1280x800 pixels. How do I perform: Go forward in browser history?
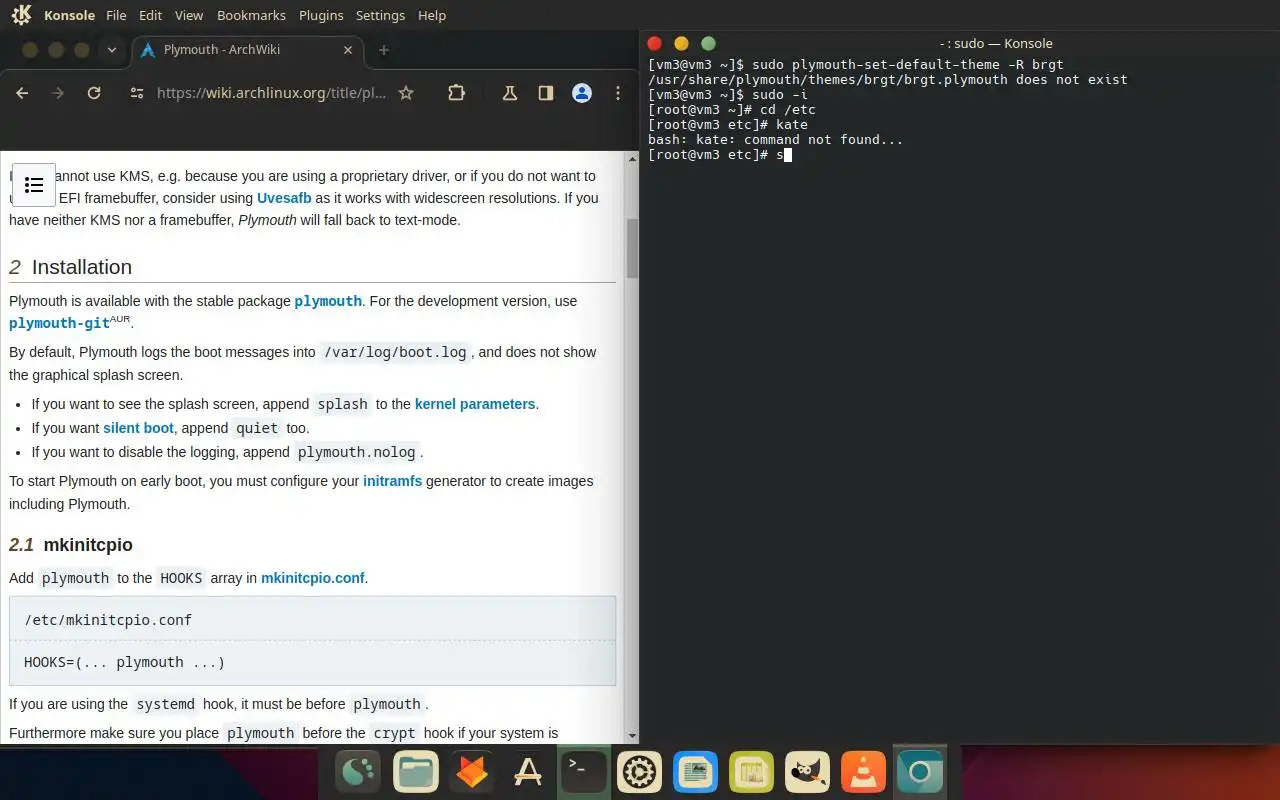pos(58,93)
